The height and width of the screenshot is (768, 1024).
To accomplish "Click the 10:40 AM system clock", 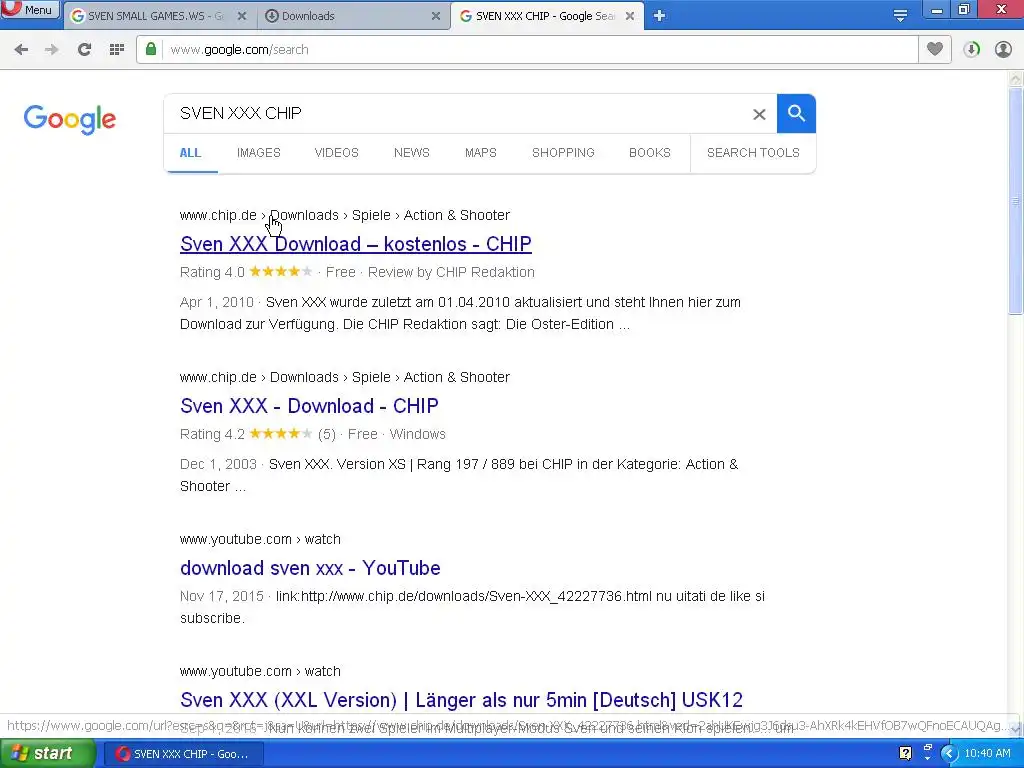I will [987, 754].
